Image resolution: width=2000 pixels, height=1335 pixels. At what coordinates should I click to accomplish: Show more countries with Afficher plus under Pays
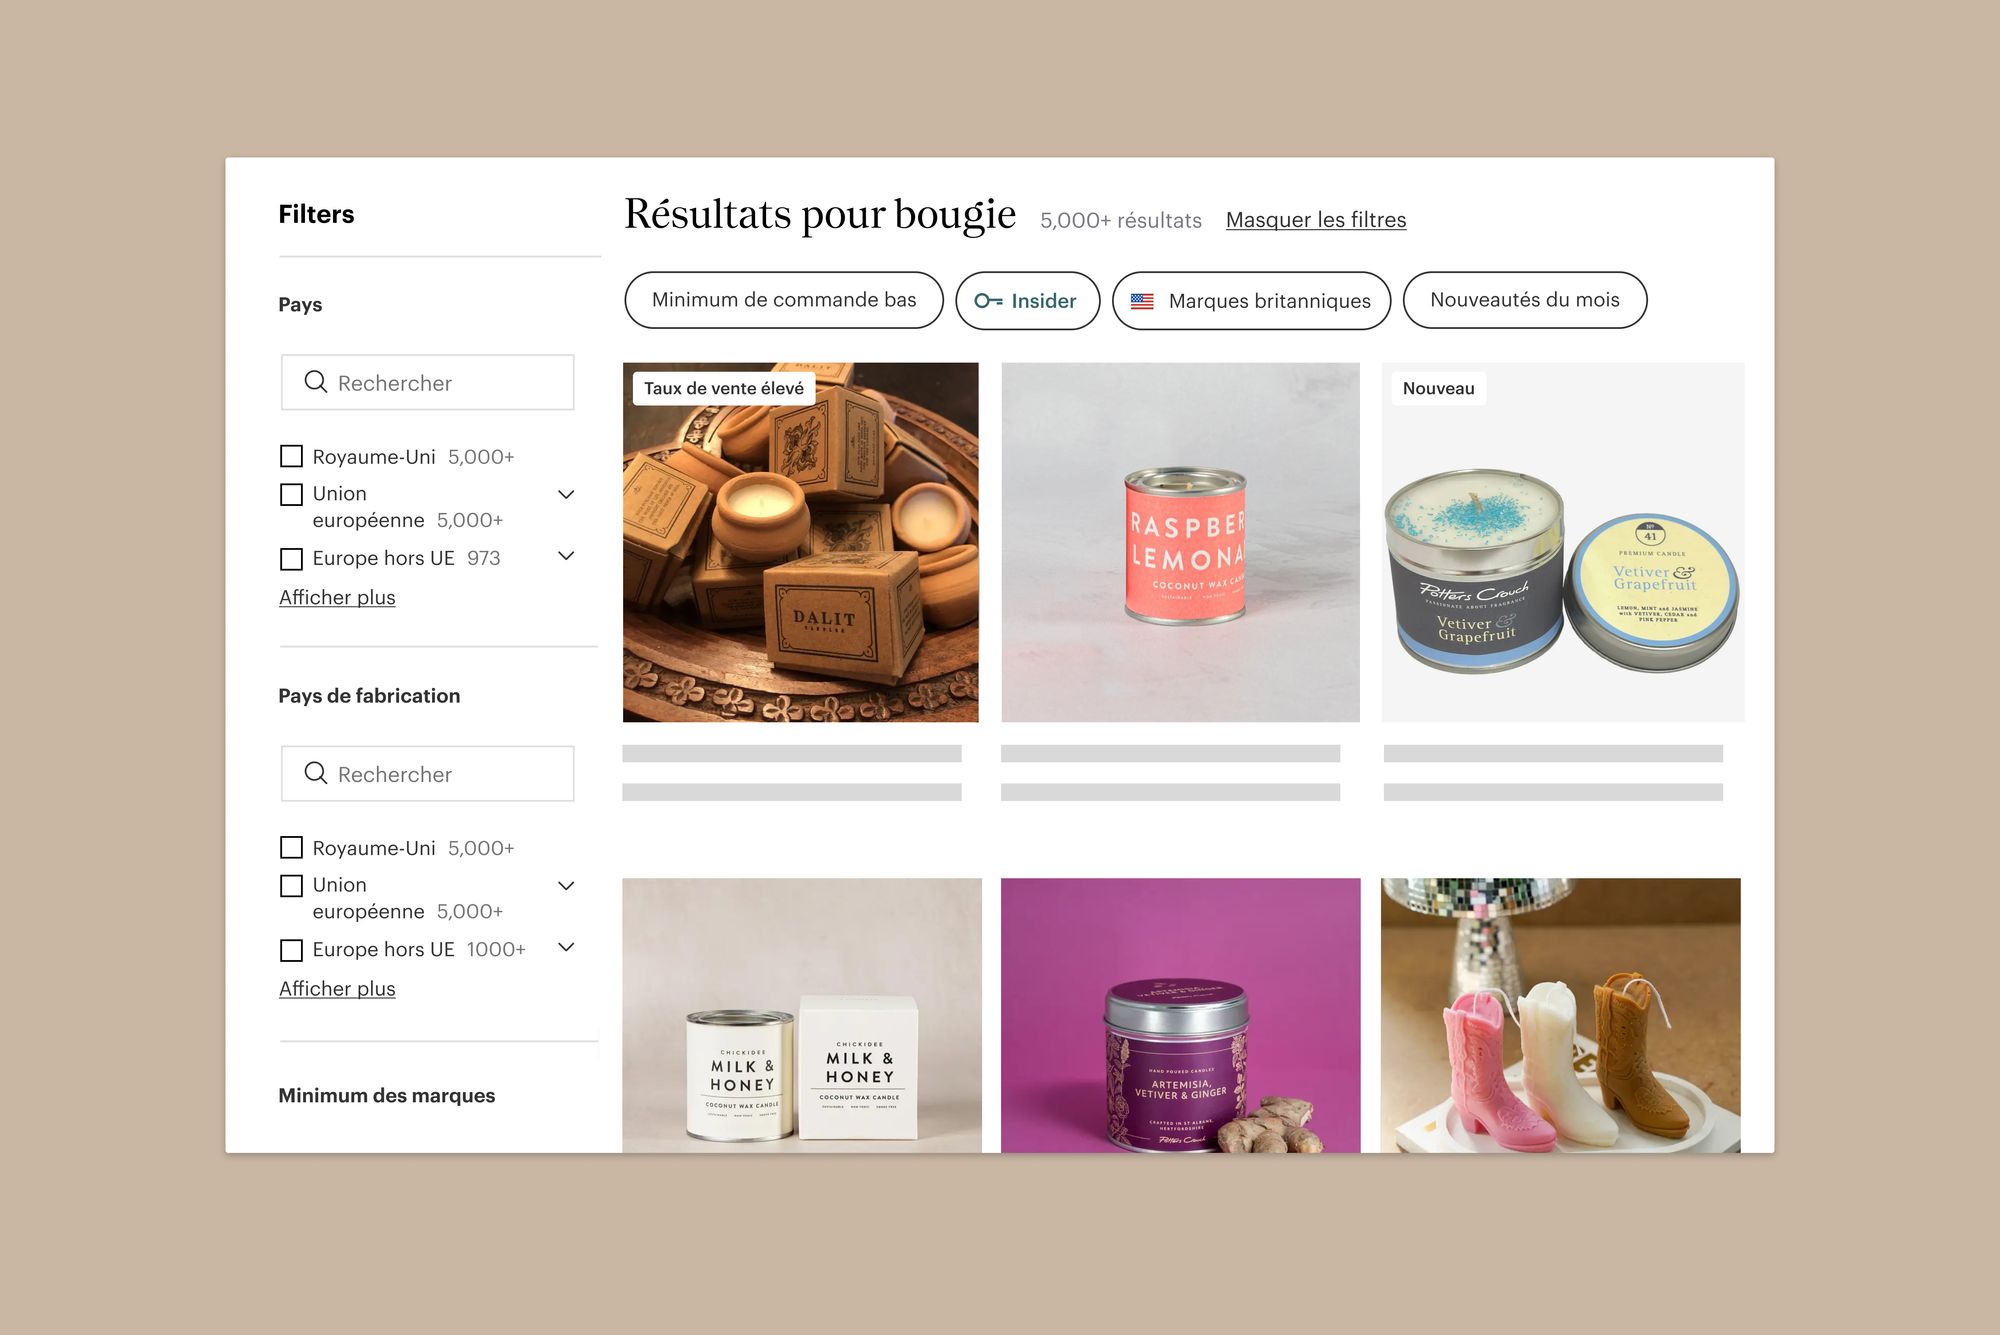[x=337, y=597]
